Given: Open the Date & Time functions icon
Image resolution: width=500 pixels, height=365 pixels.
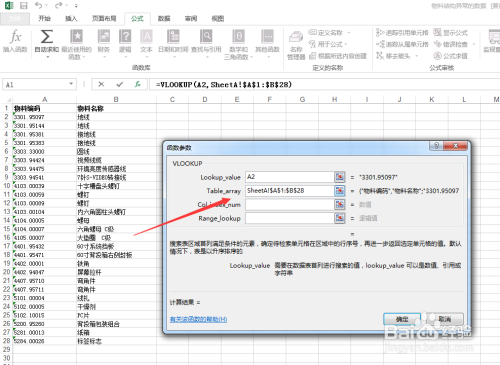Looking at the screenshot, I should 173,36.
